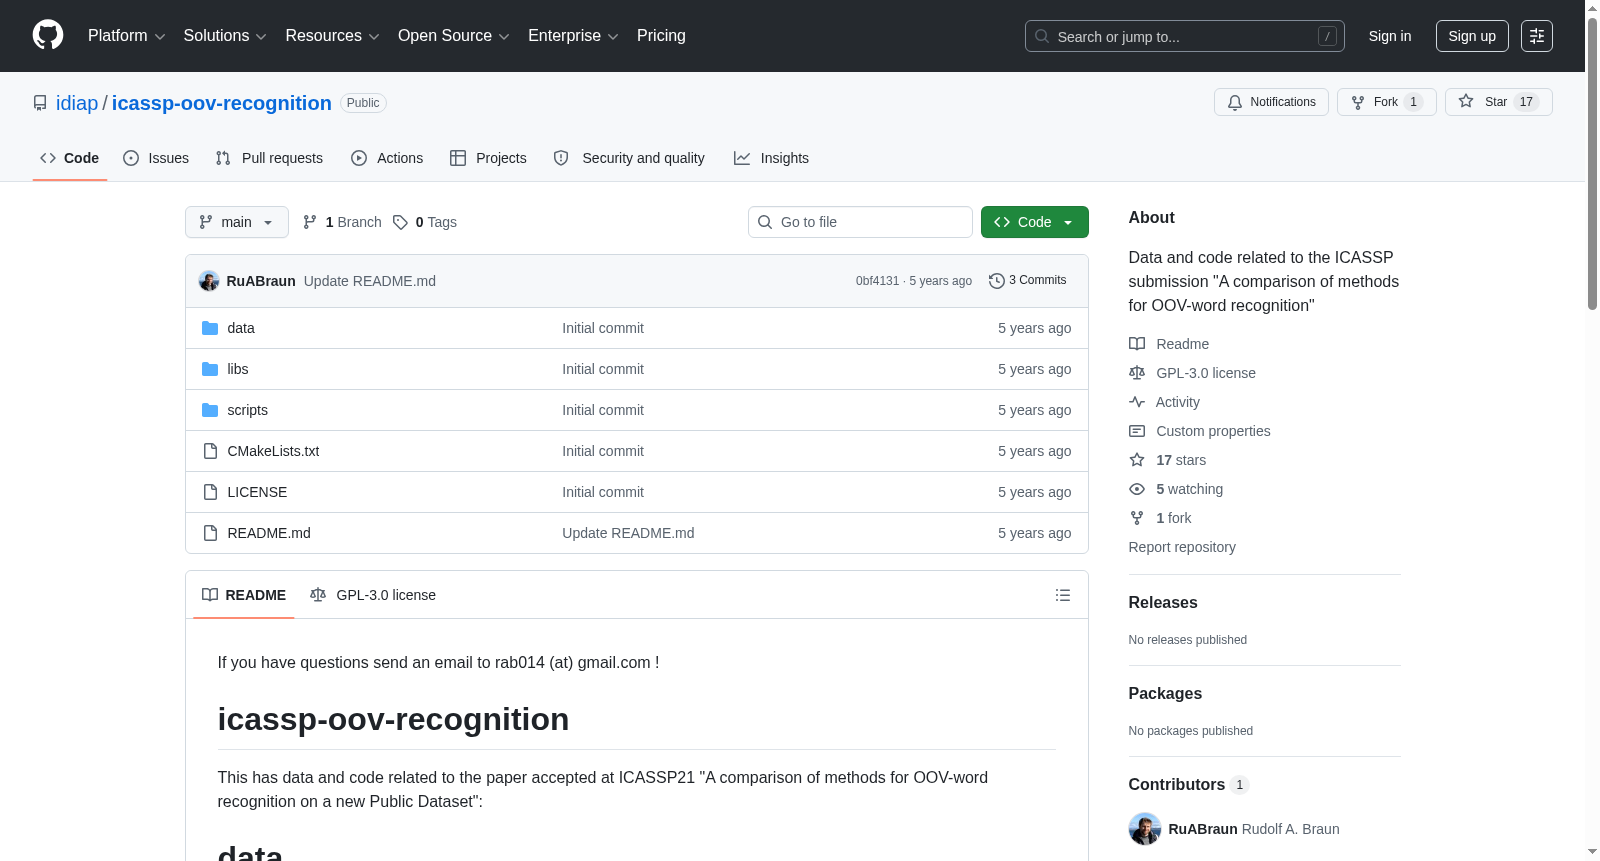The width and height of the screenshot is (1600, 861).
Task: Click the scripts folder icon
Action: [x=210, y=410]
